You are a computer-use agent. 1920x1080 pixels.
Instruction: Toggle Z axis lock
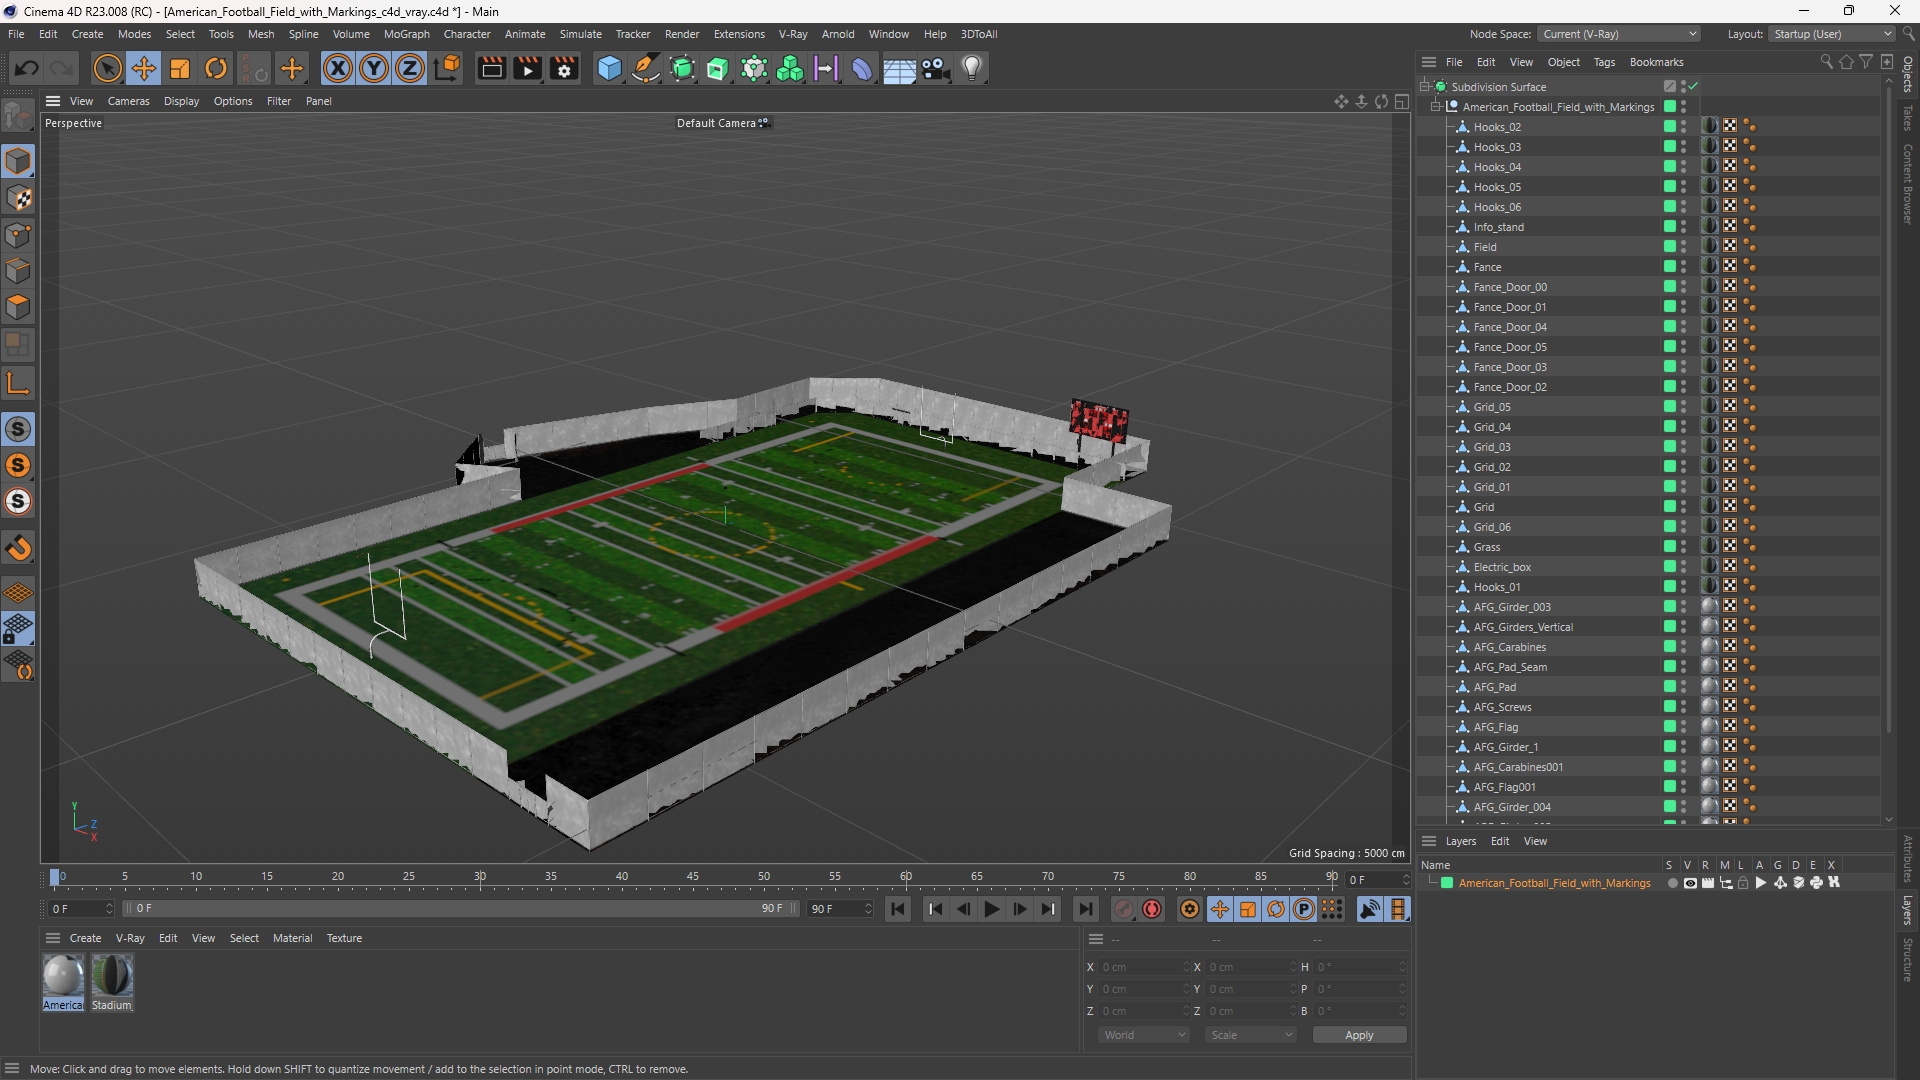coord(410,68)
